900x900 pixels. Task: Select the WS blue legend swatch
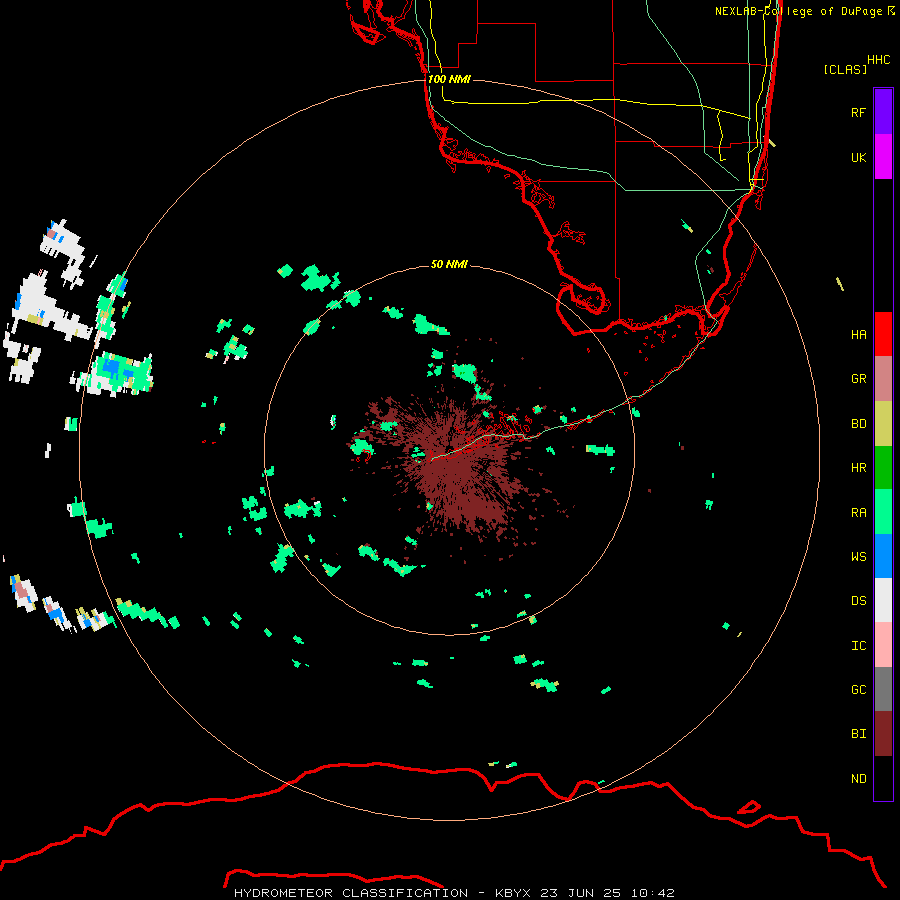[883, 556]
